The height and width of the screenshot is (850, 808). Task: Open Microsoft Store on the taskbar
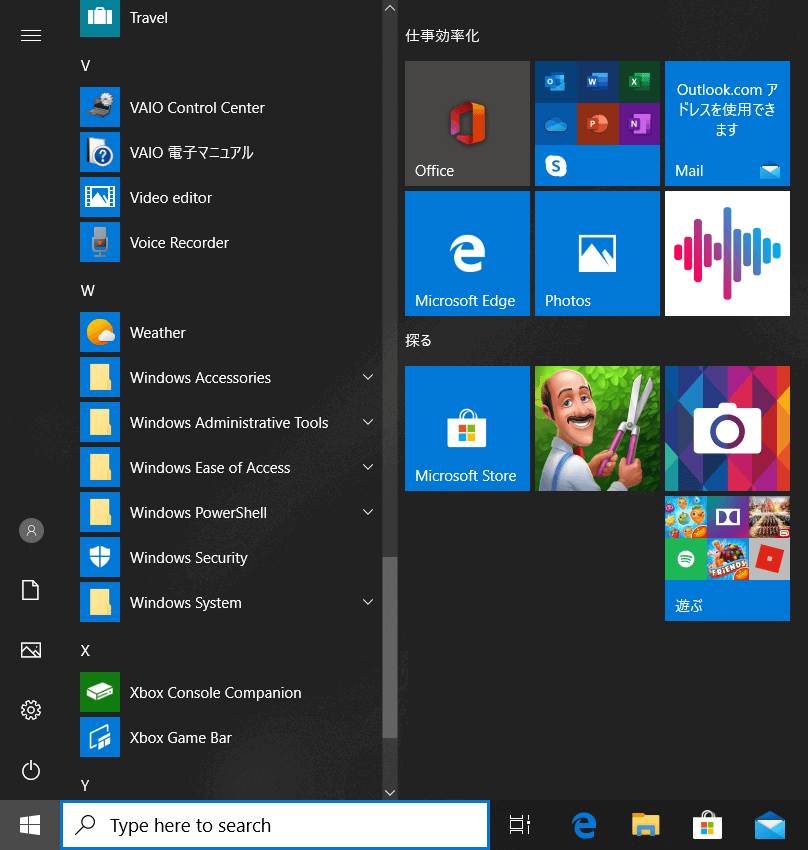pyautogui.click(x=707, y=825)
